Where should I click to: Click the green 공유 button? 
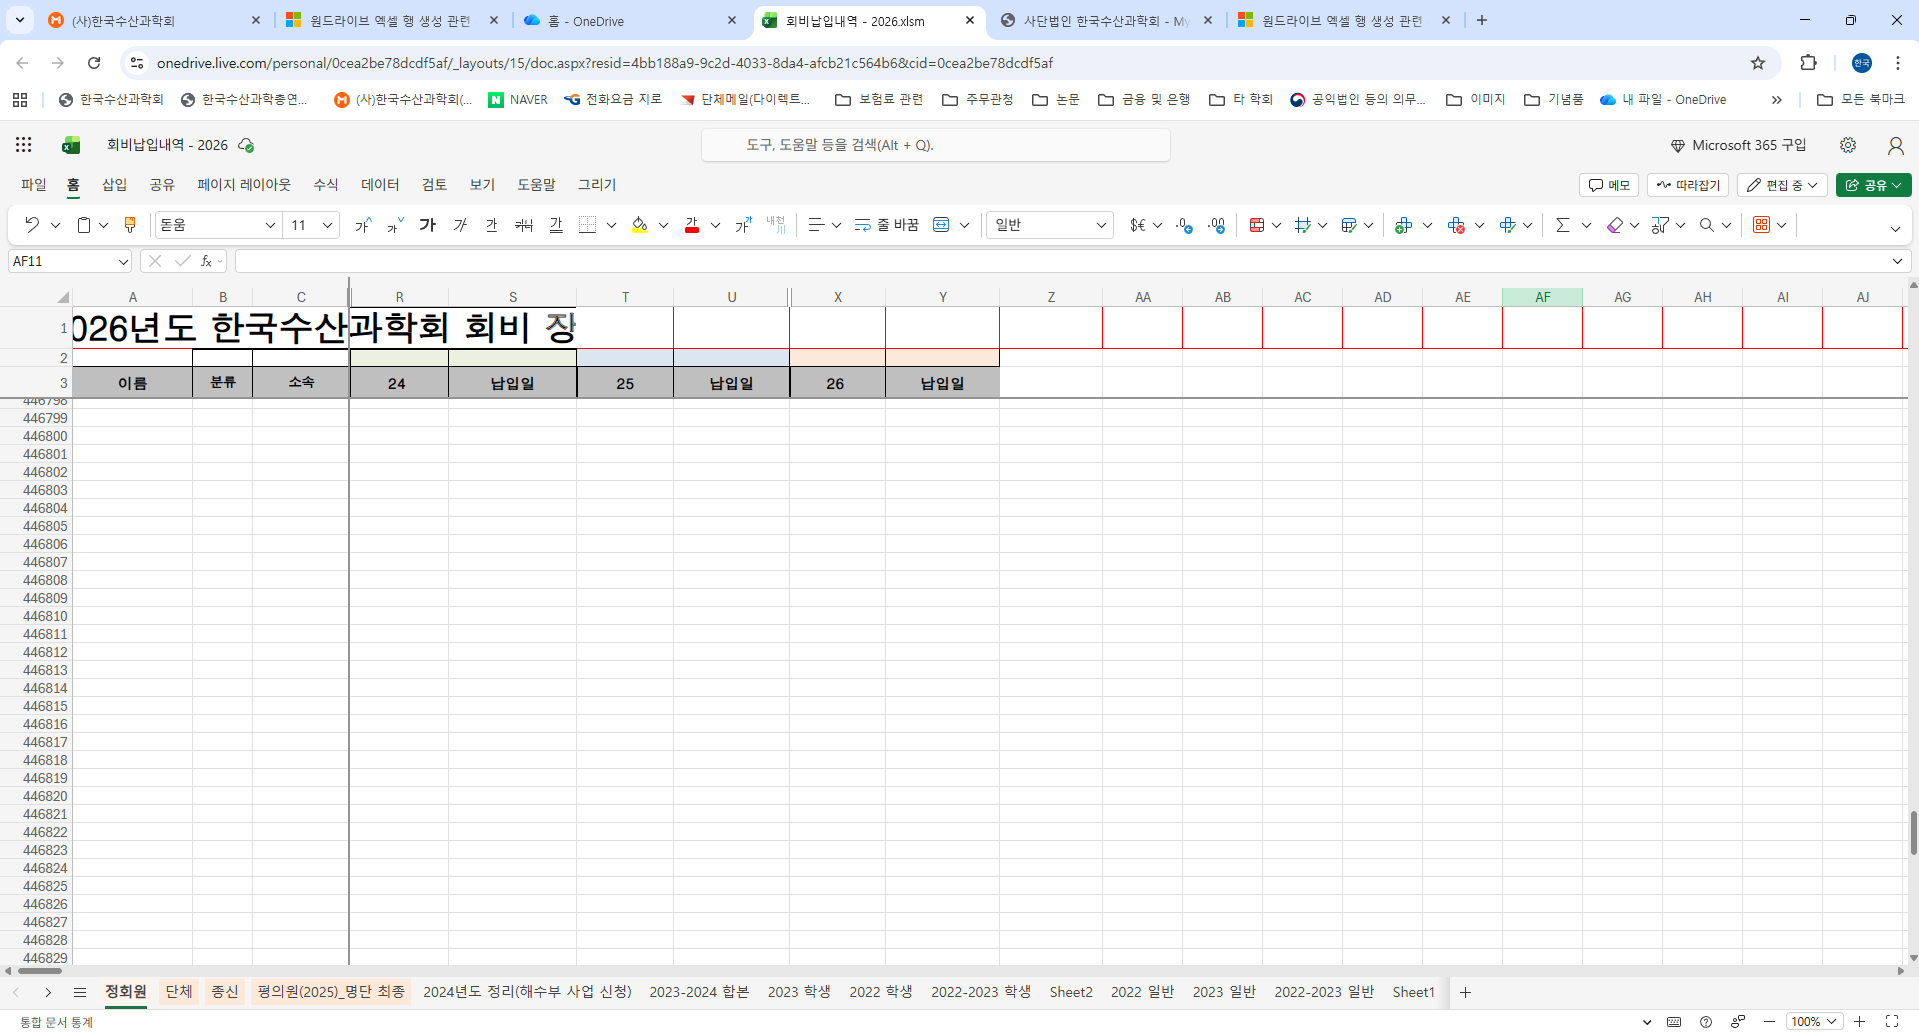pyautogui.click(x=1873, y=185)
